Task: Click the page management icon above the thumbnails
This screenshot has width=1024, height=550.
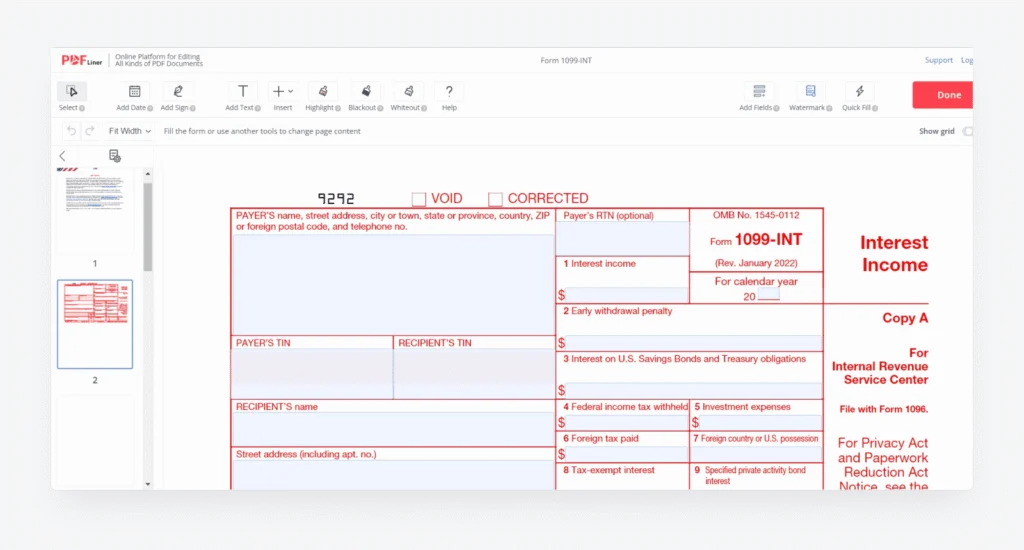Action: (x=114, y=155)
